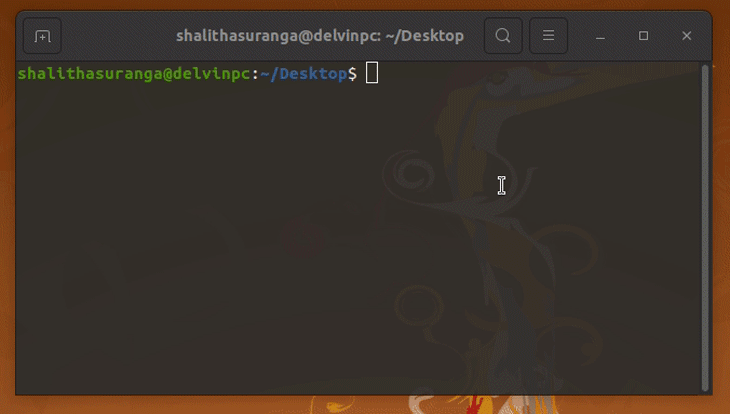This screenshot has width=730, height=414.
Task: Close the terminal window
Action: (x=687, y=36)
